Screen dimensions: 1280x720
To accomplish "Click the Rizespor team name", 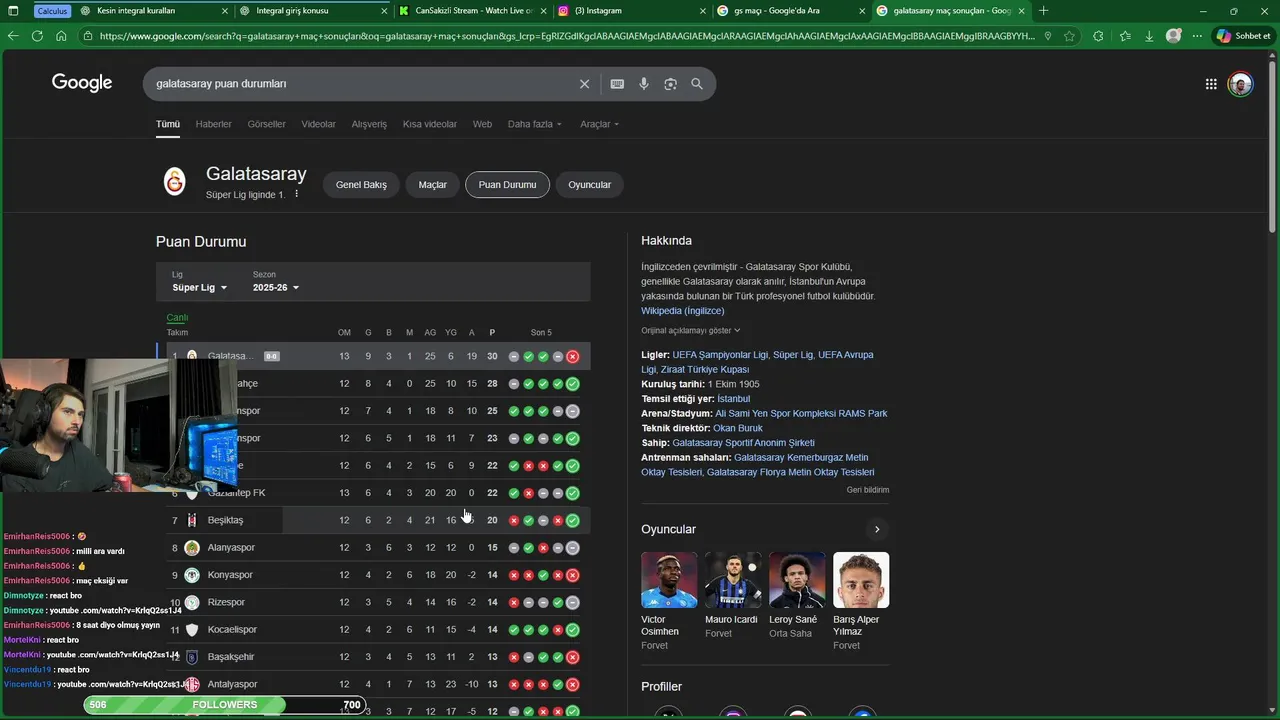I will click(226, 602).
